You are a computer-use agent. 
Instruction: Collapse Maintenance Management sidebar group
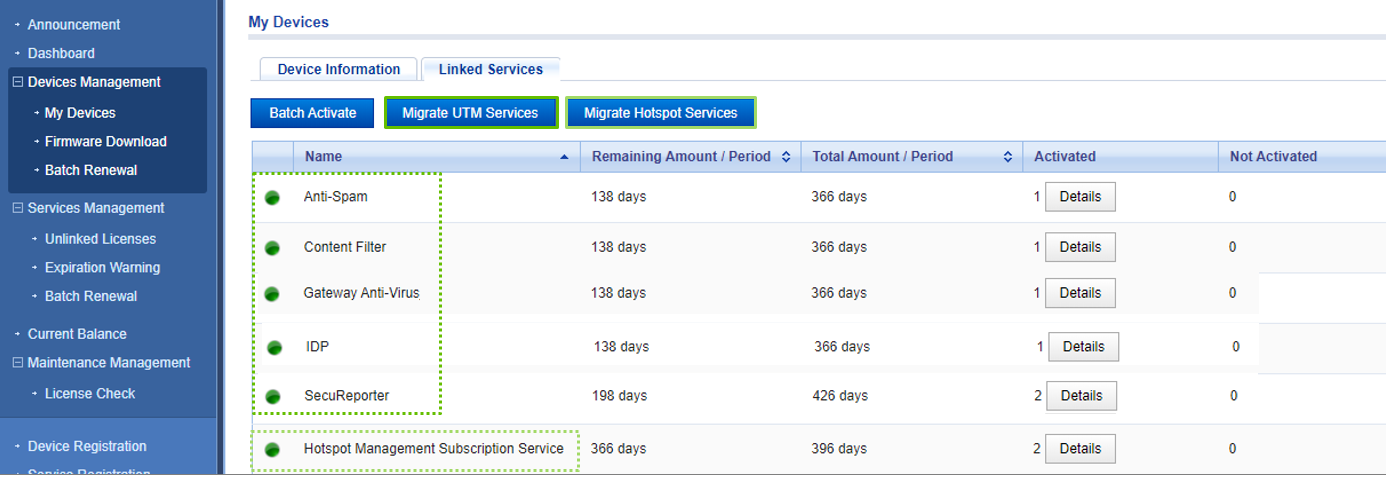(x=17, y=363)
